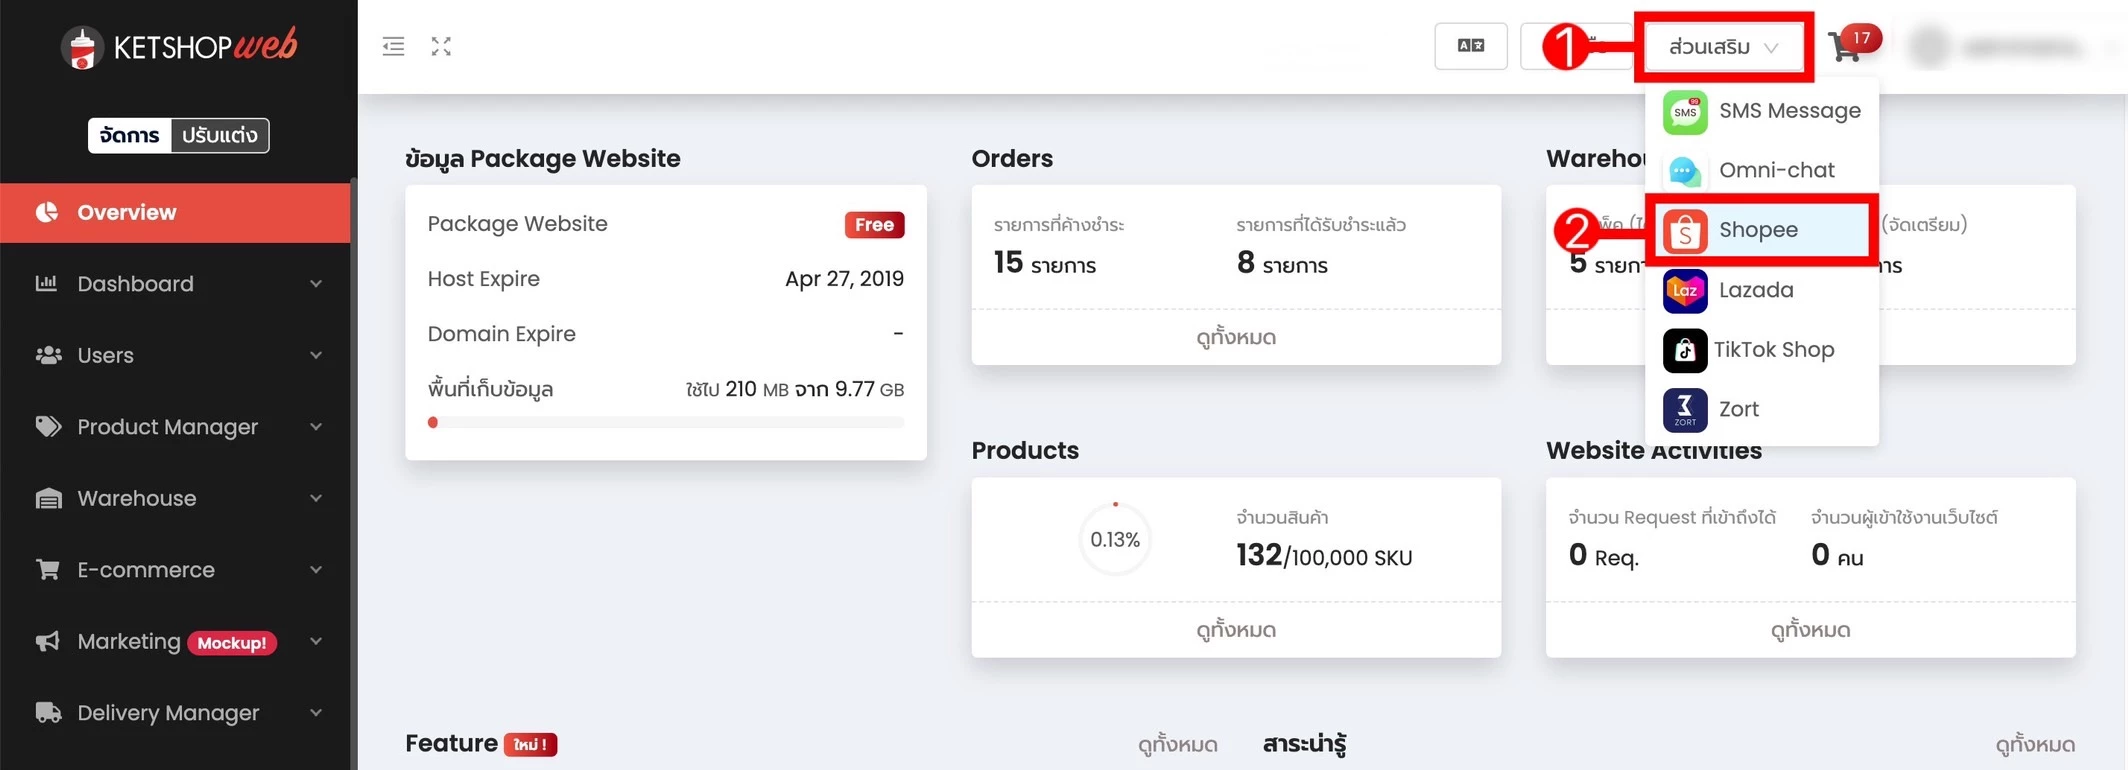The image size is (2128, 770).
Task: Click the Overview pie chart icon
Action: pyautogui.click(x=47, y=212)
